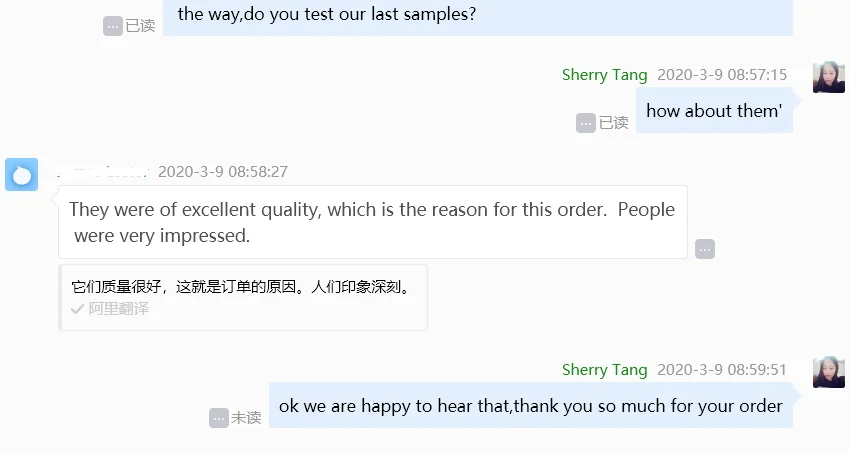The height and width of the screenshot is (453, 849).
Task: Click the 阿里翻译 translation label
Action: tap(118, 309)
